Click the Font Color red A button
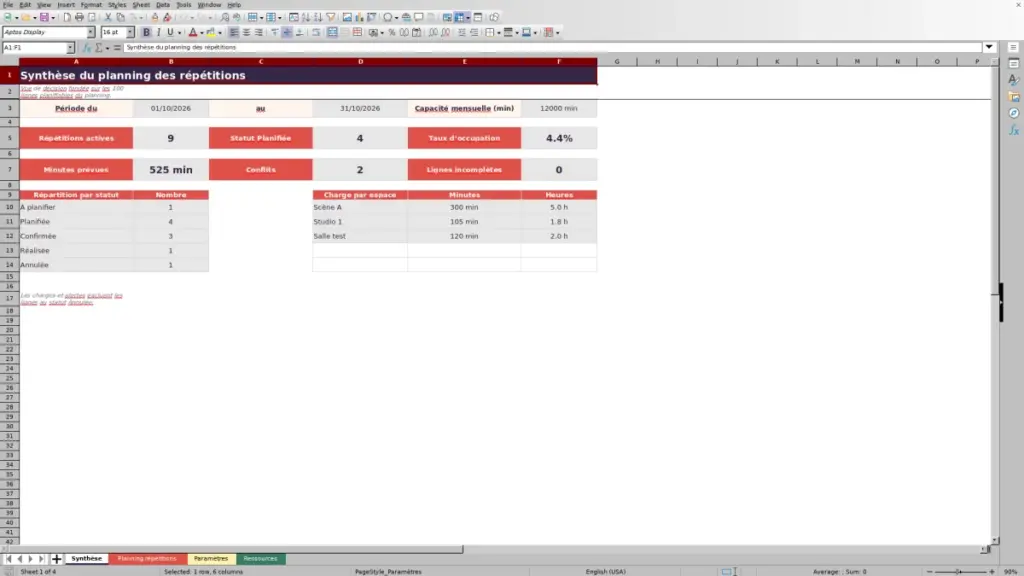Viewport: 1024px width, 576px height. tap(193, 32)
